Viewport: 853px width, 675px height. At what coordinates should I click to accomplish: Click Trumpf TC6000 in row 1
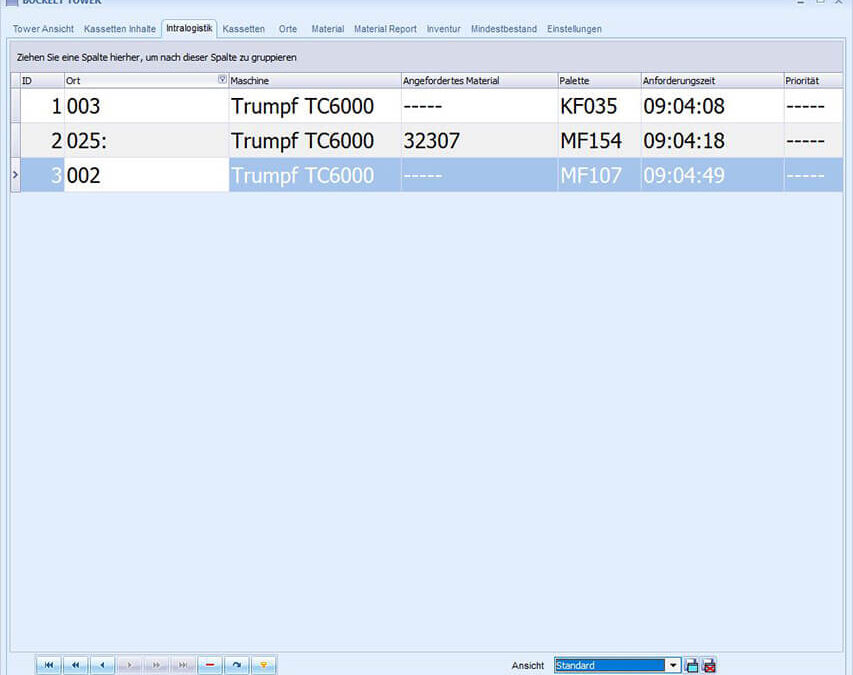point(315,106)
